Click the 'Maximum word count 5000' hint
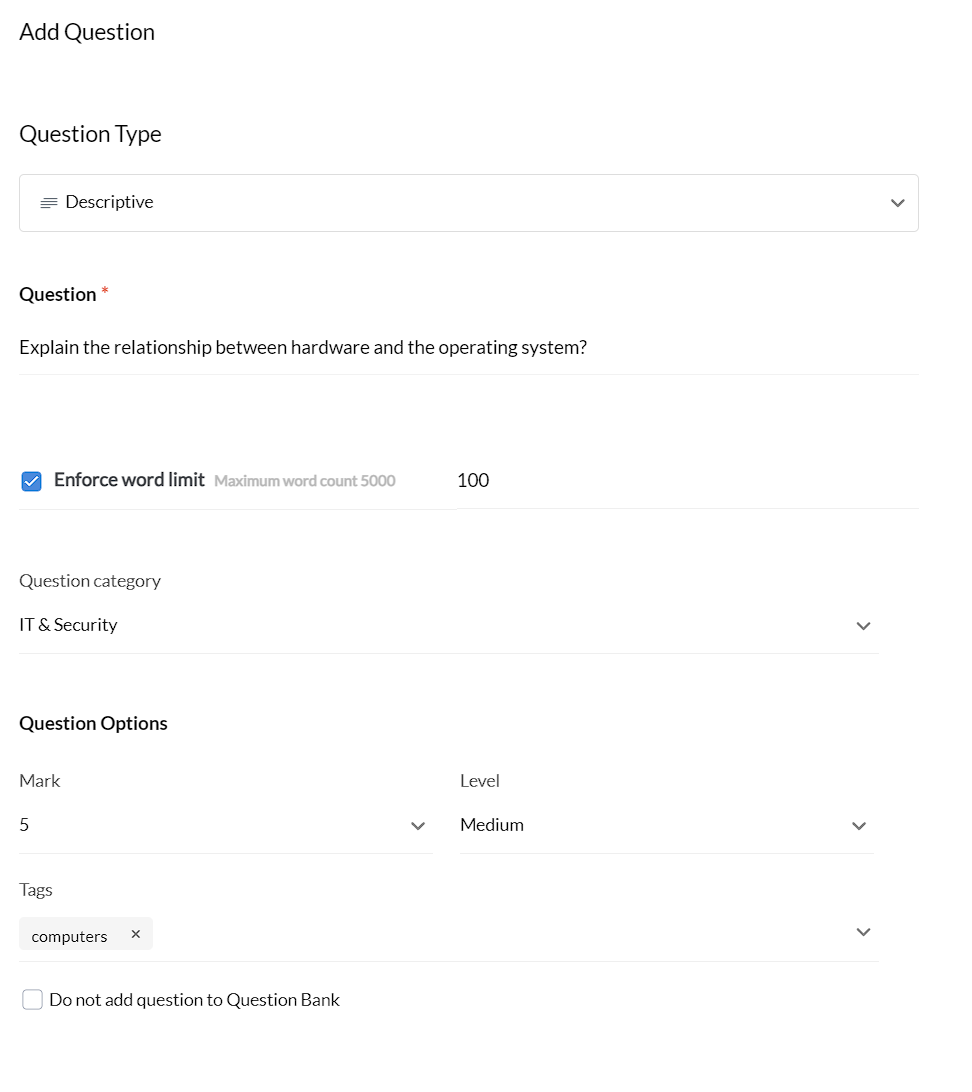 (305, 481)
